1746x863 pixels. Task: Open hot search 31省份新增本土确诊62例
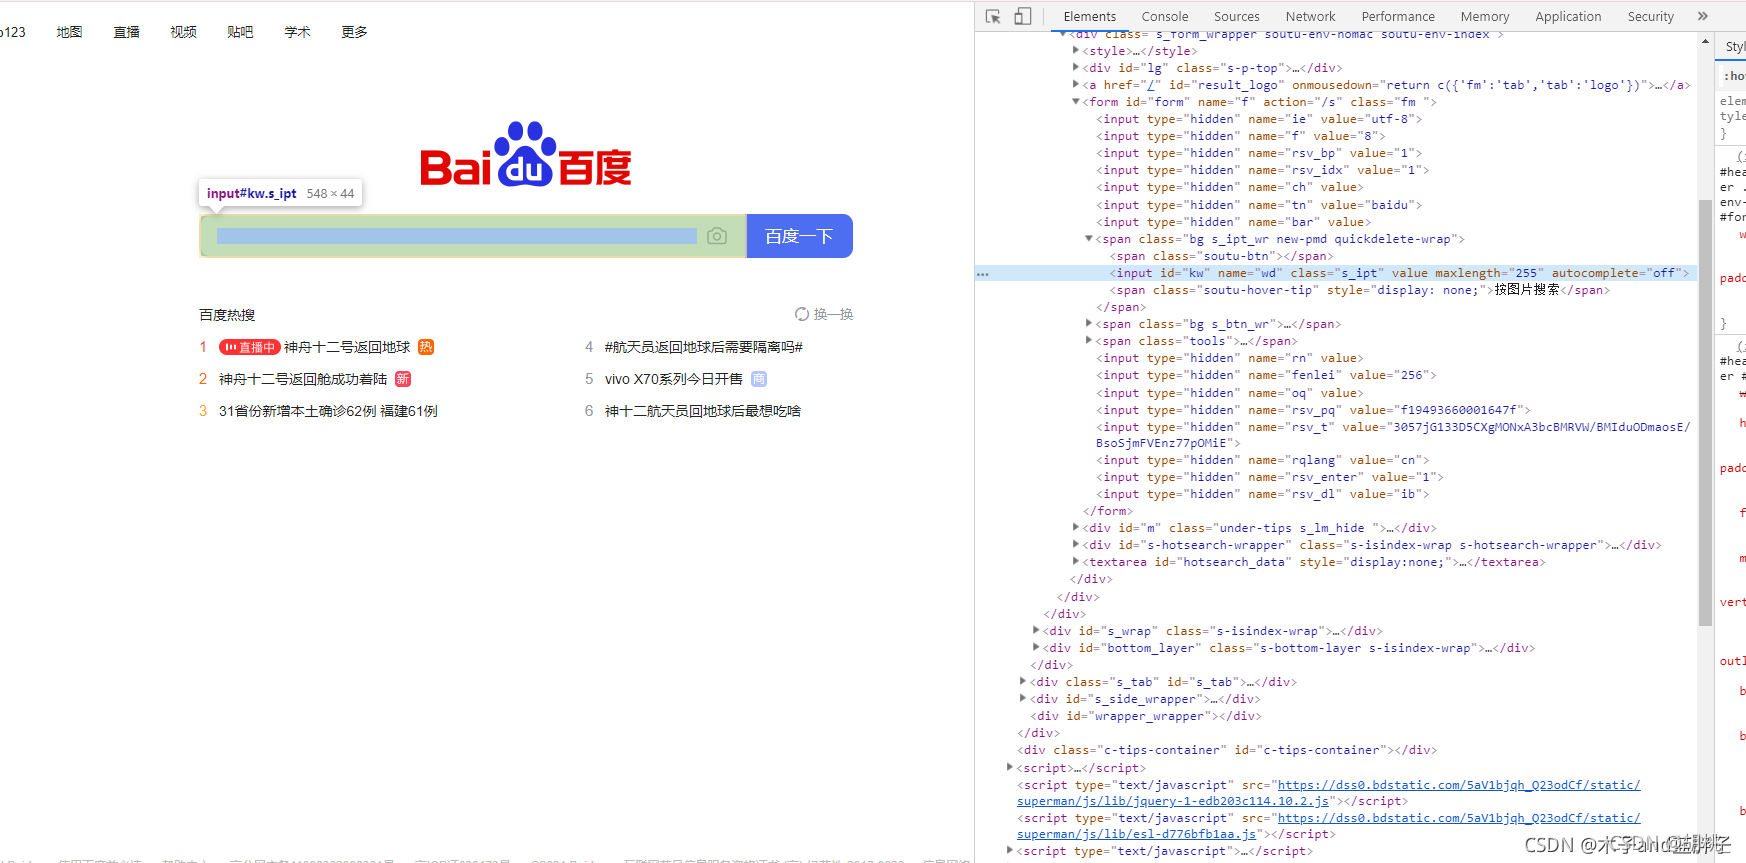click(328, 411)
